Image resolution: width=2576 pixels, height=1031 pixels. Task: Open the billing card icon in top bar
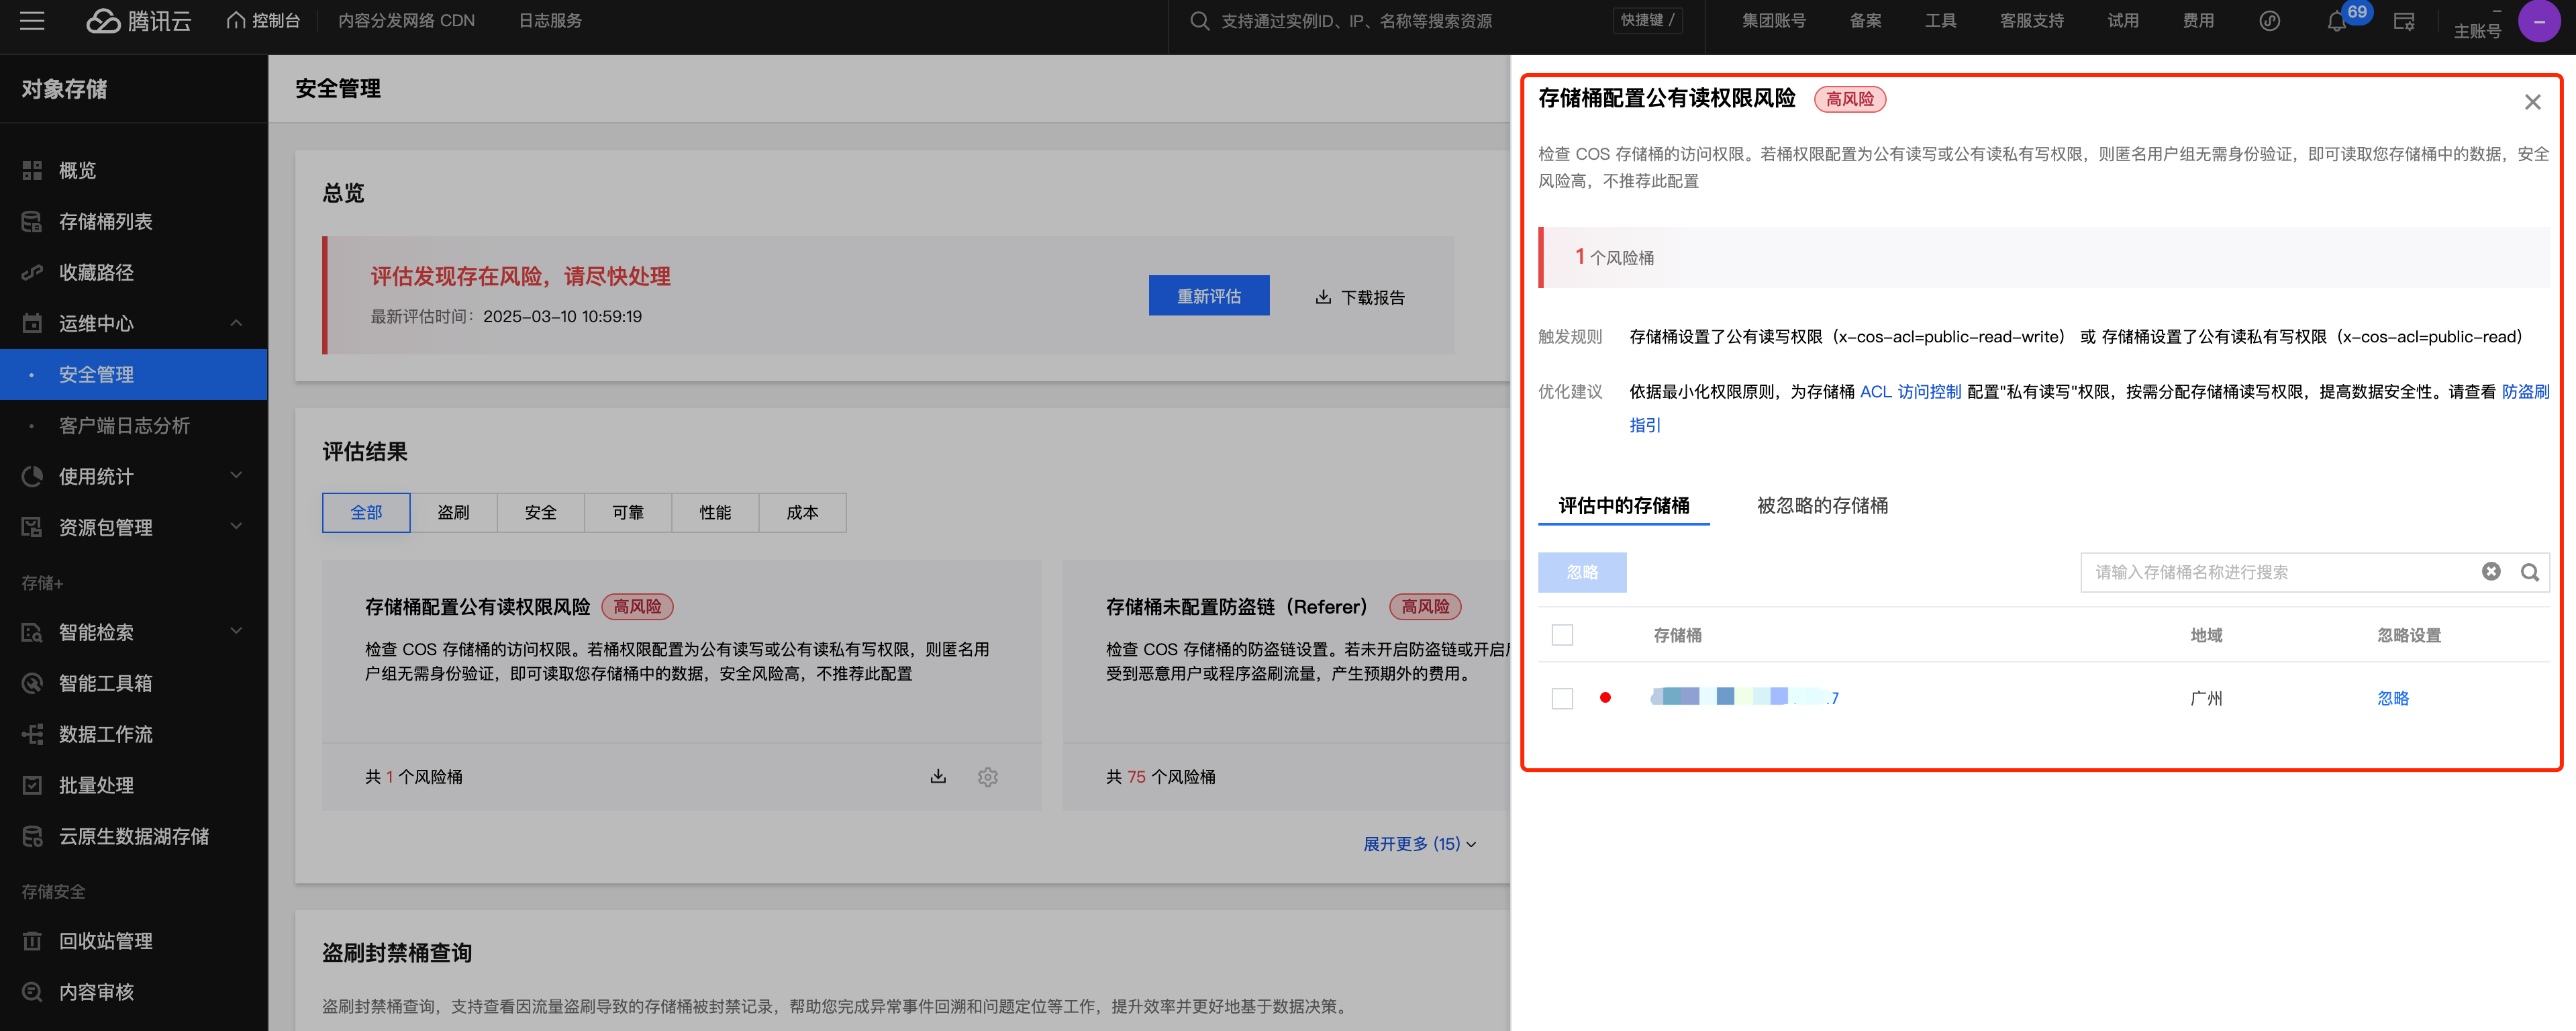(x=2404, y=21)
